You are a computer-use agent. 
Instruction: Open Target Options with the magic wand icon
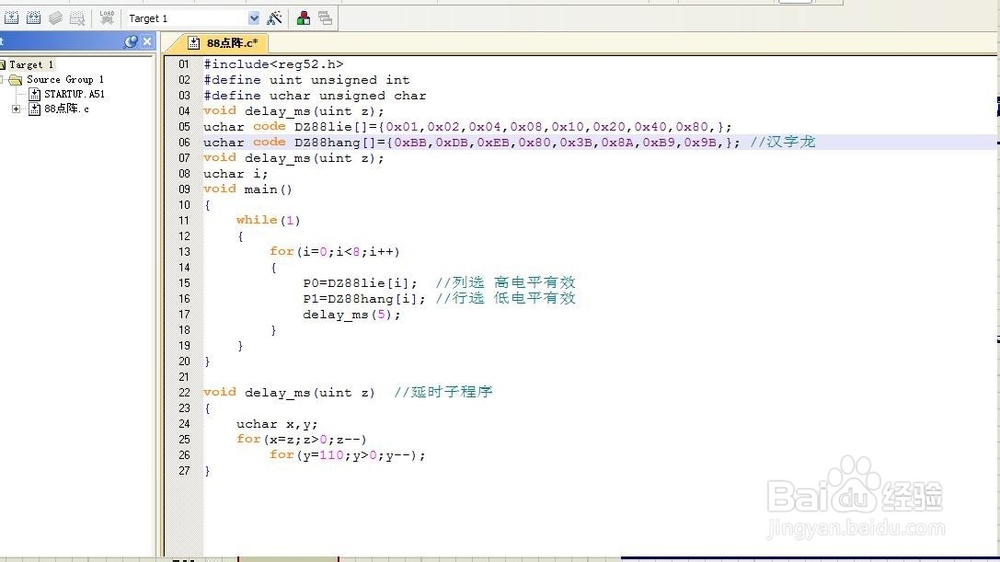[x=274, y=18]
